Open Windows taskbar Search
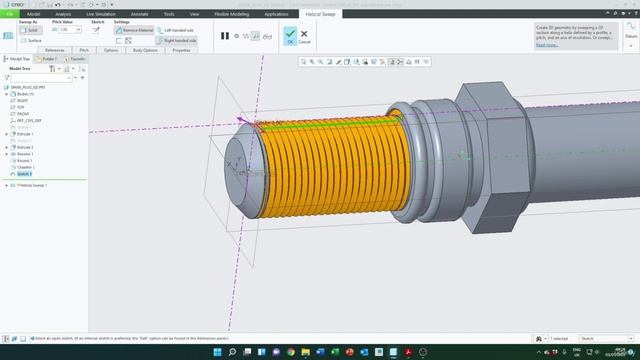 point(232,352)
